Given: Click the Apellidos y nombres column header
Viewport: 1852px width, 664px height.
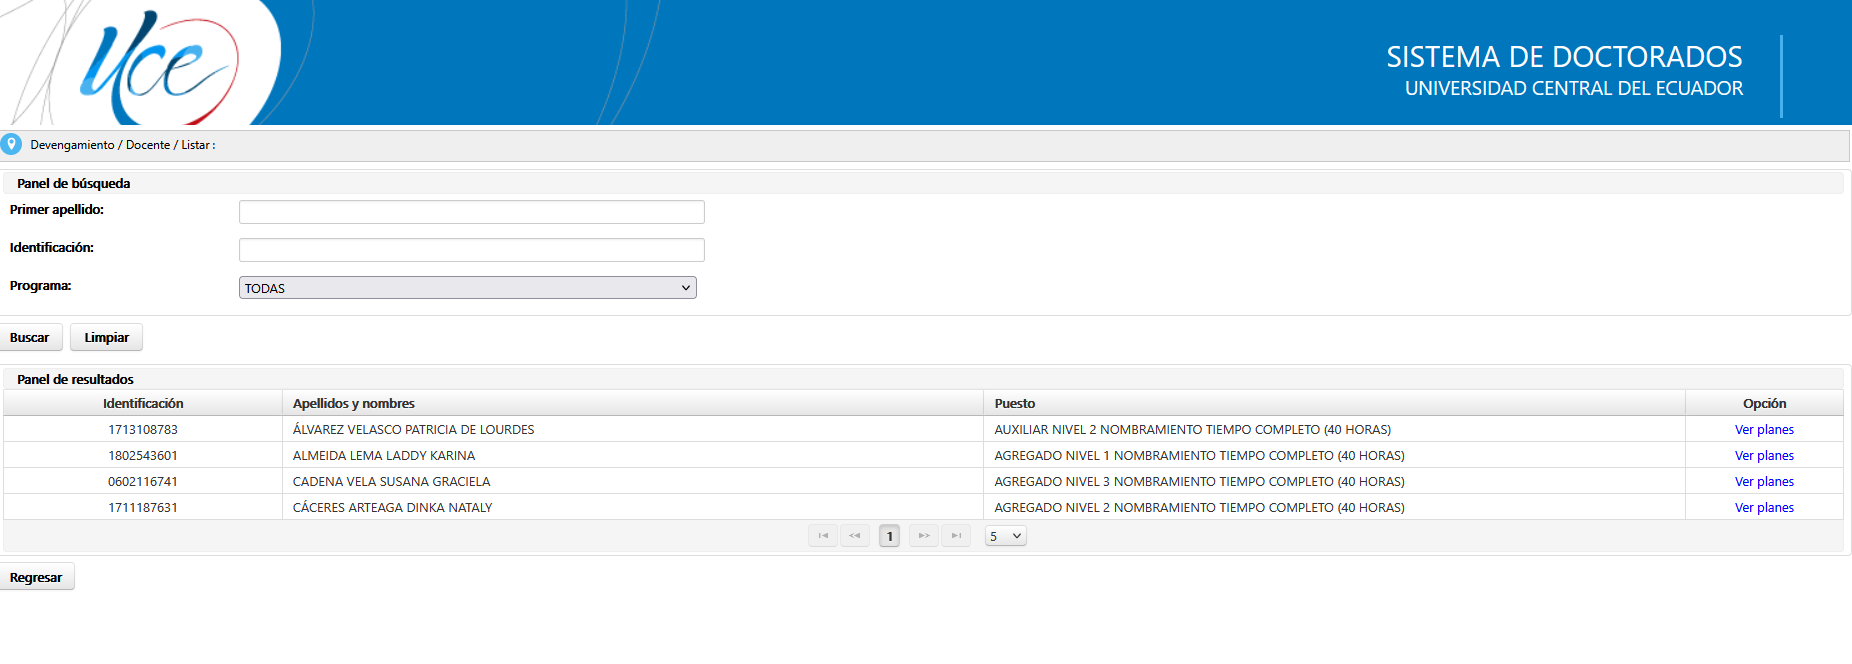Looking at the screenshot, I should pos(633,403).
